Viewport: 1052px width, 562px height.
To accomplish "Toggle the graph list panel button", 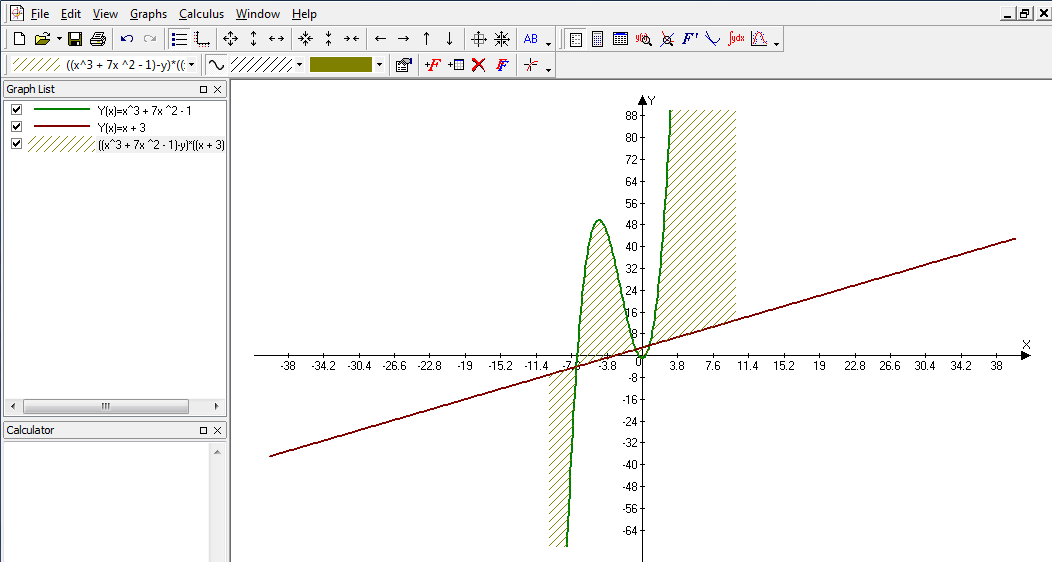I will pos(576,39).
